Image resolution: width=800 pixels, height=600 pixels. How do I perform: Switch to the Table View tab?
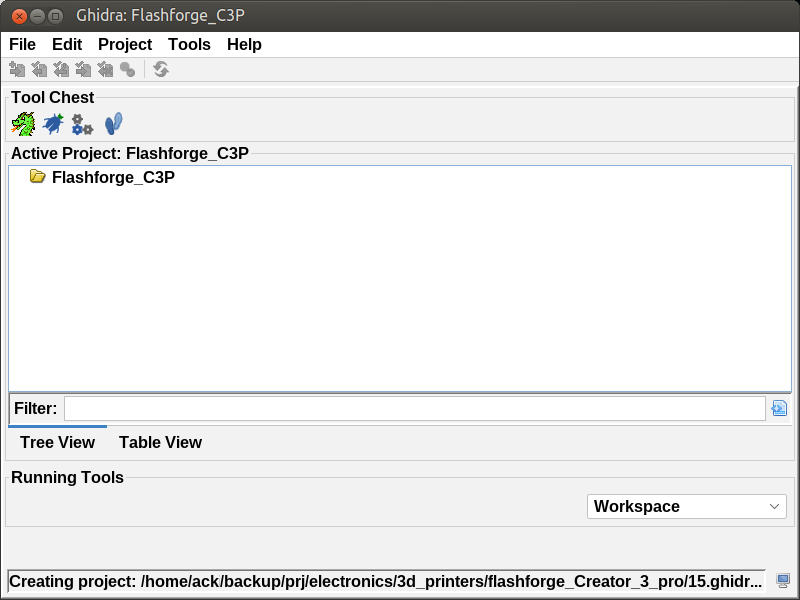160,442
